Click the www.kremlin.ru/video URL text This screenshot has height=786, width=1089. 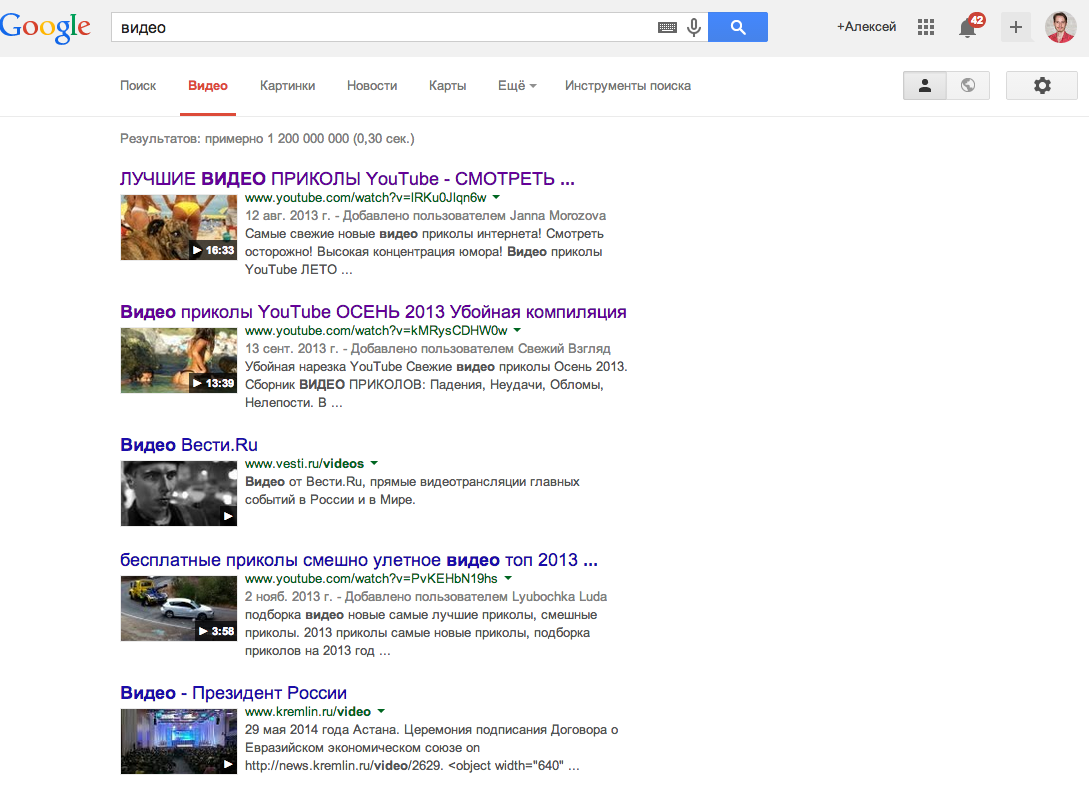click(x=308, y=711)
